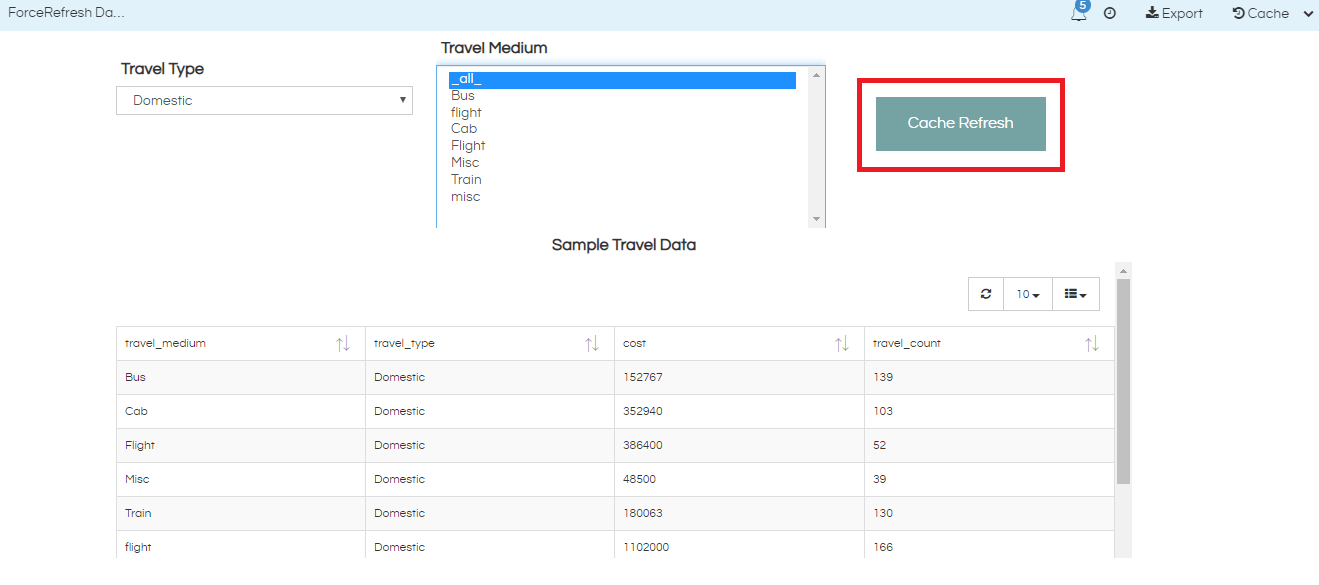The height and width of the screenshot is (585, 1319).
Task: Click the travel_type column header
Action: point(490,344)
